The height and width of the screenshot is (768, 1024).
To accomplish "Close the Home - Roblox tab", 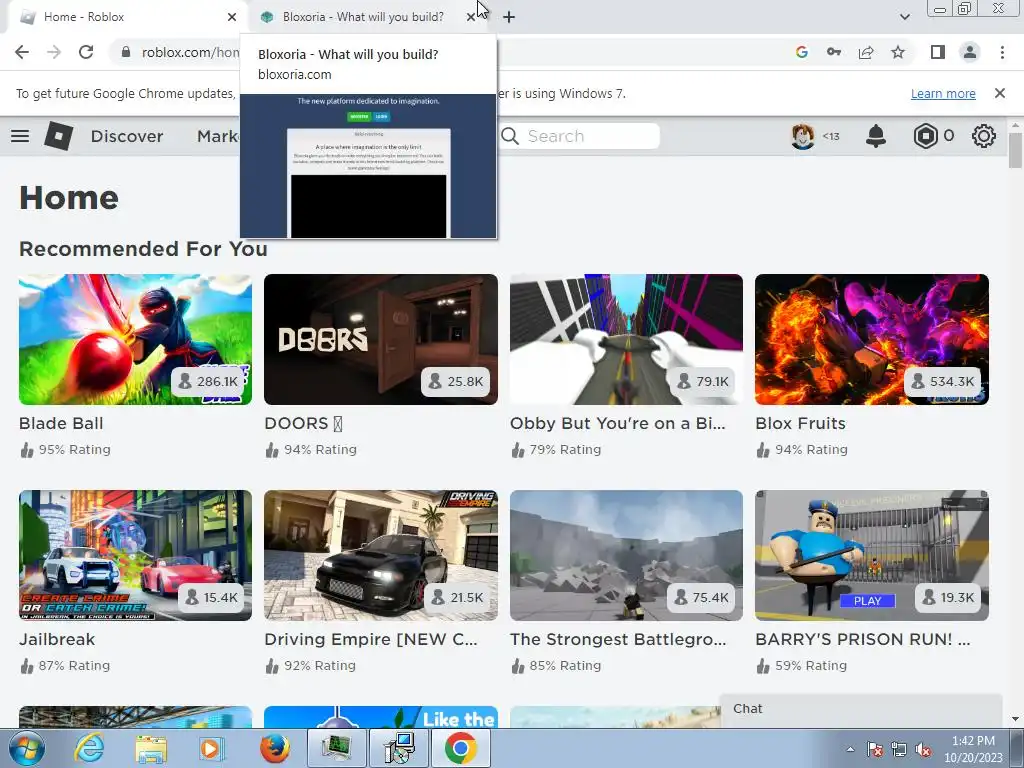I will pos(232,17).
